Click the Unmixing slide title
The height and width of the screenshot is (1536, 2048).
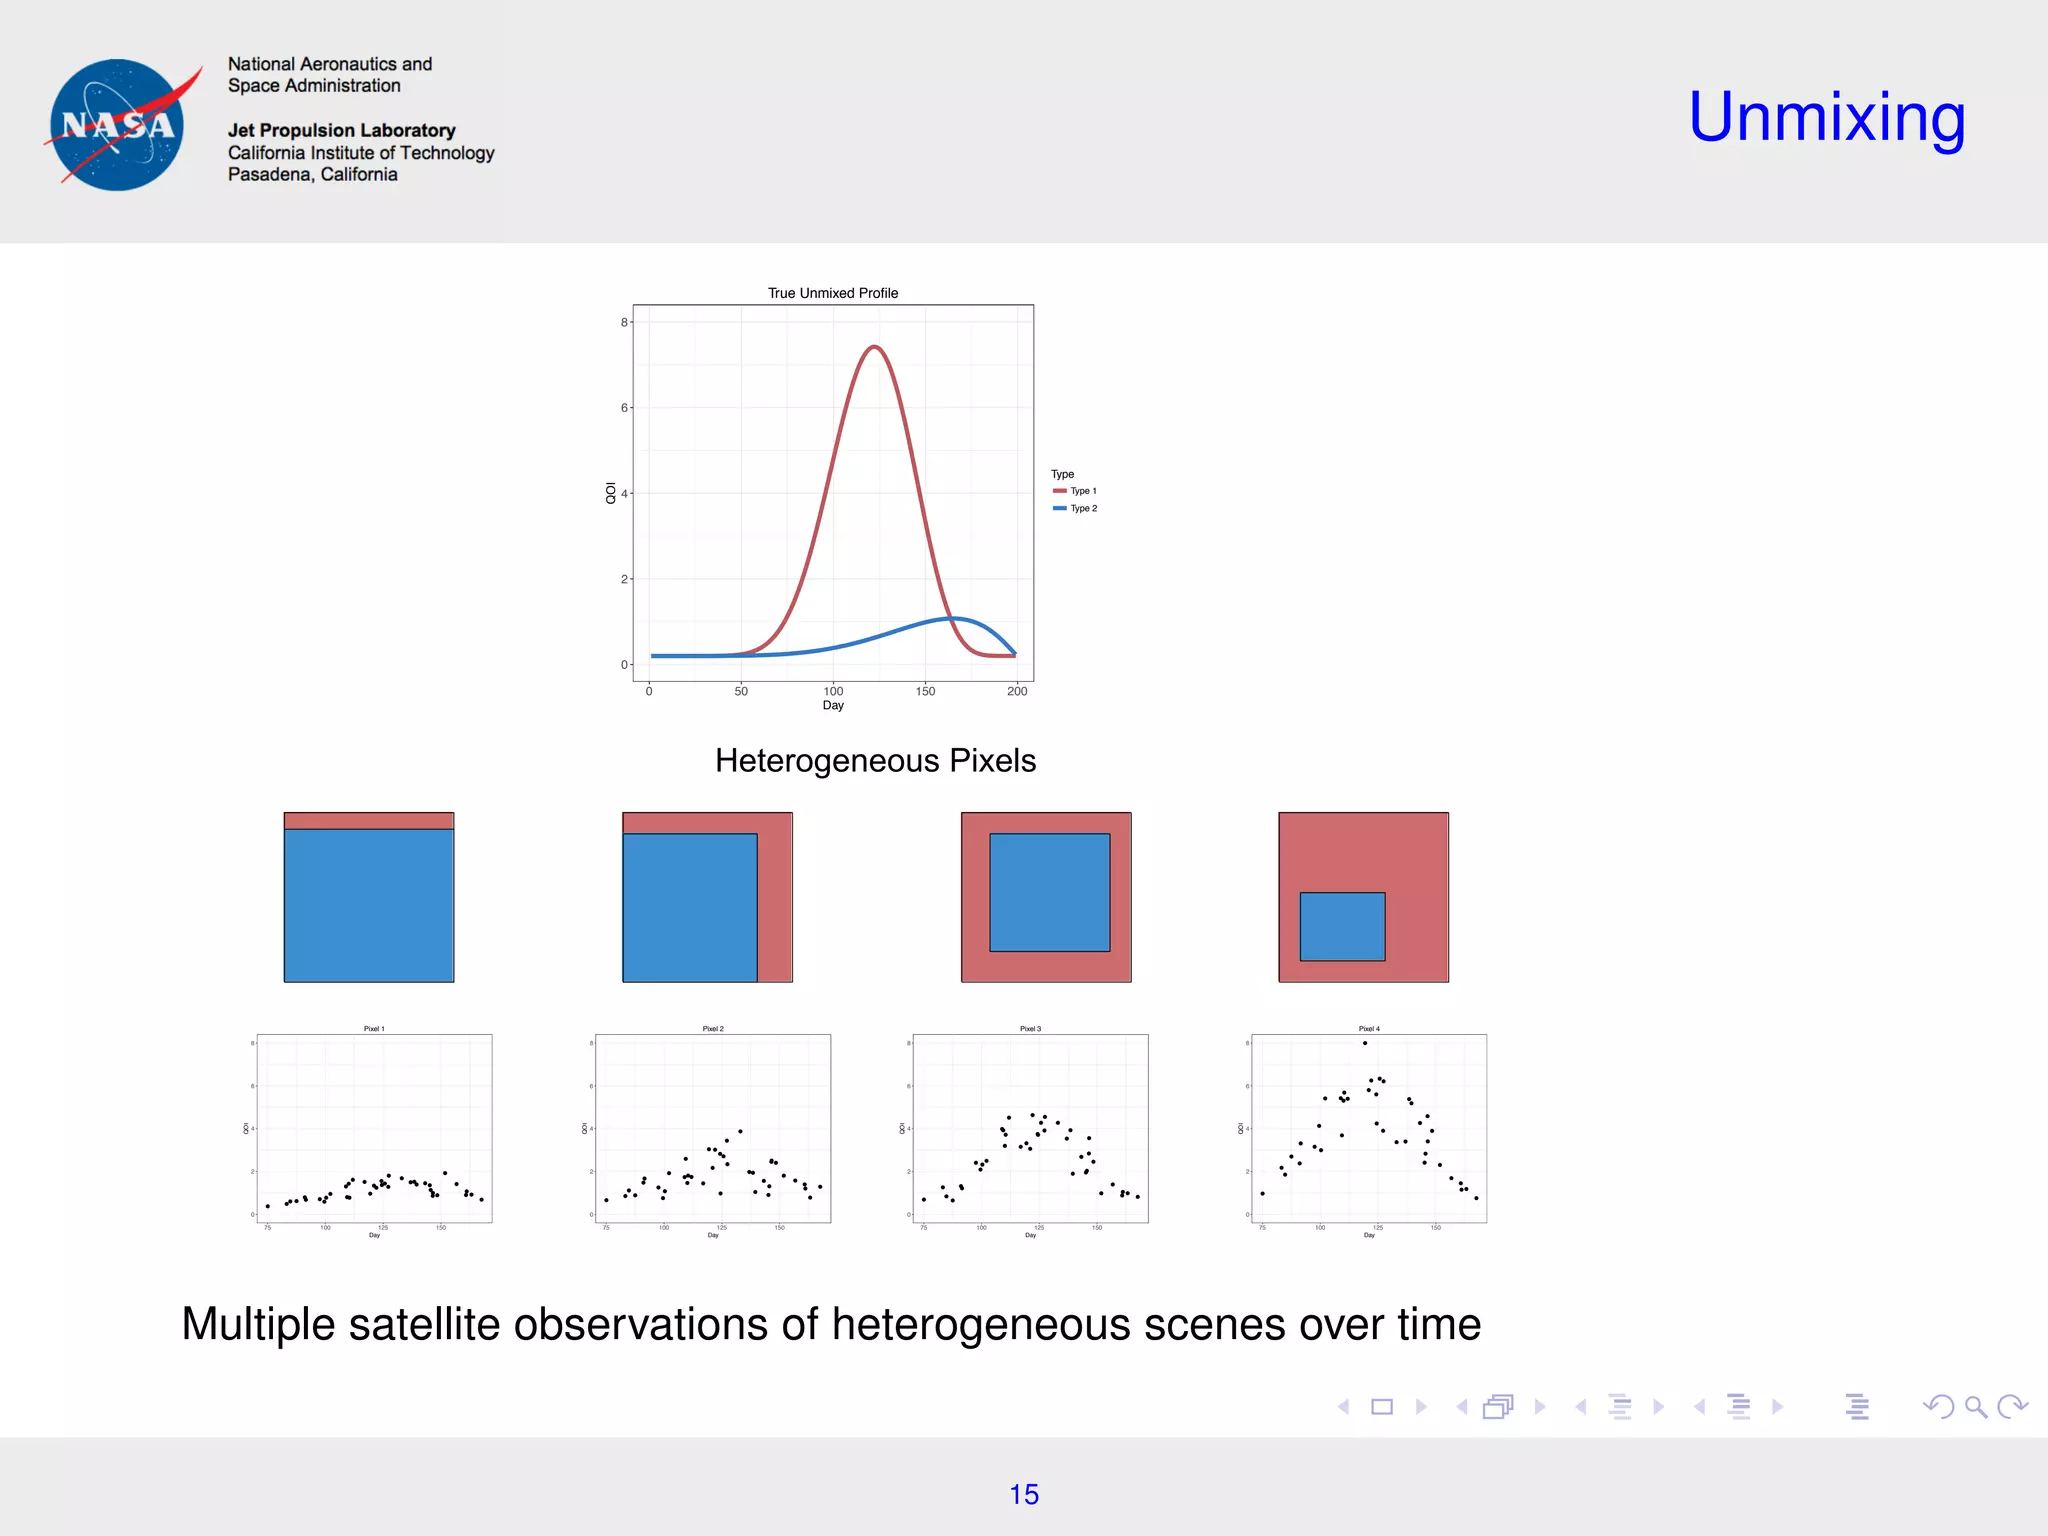pyautogui.click(x=1826, y=117)
